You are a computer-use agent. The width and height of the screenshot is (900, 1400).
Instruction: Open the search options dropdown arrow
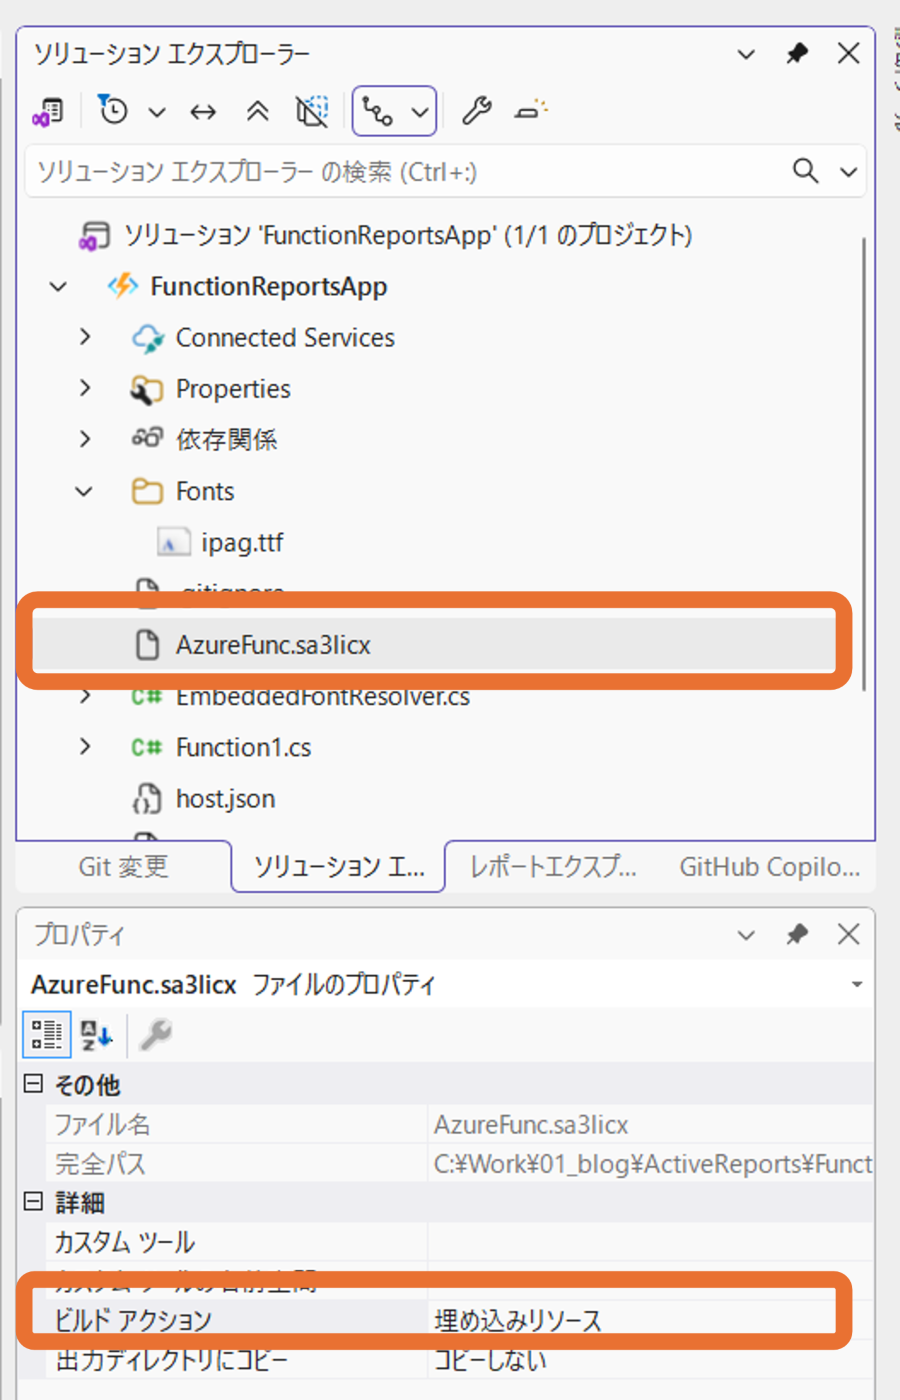click(x=849, y=172)
